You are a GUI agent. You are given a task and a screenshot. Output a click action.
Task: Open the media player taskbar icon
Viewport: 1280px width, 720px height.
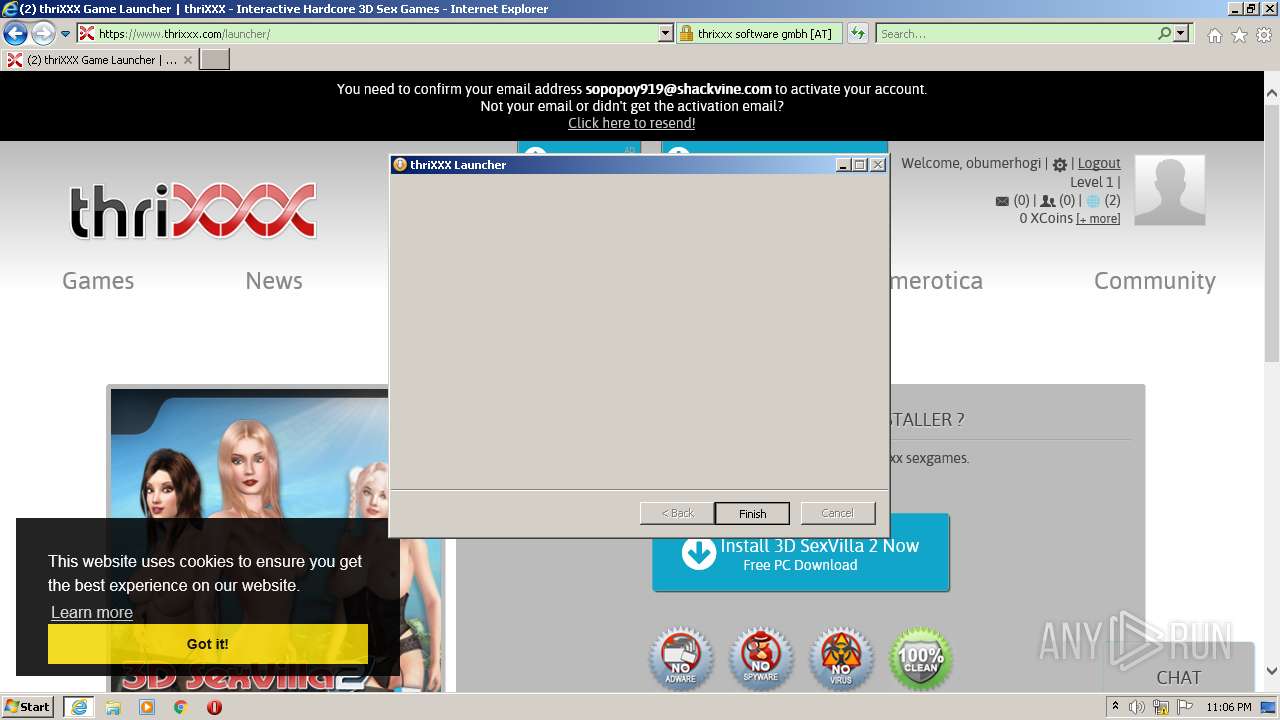[147, 707]
